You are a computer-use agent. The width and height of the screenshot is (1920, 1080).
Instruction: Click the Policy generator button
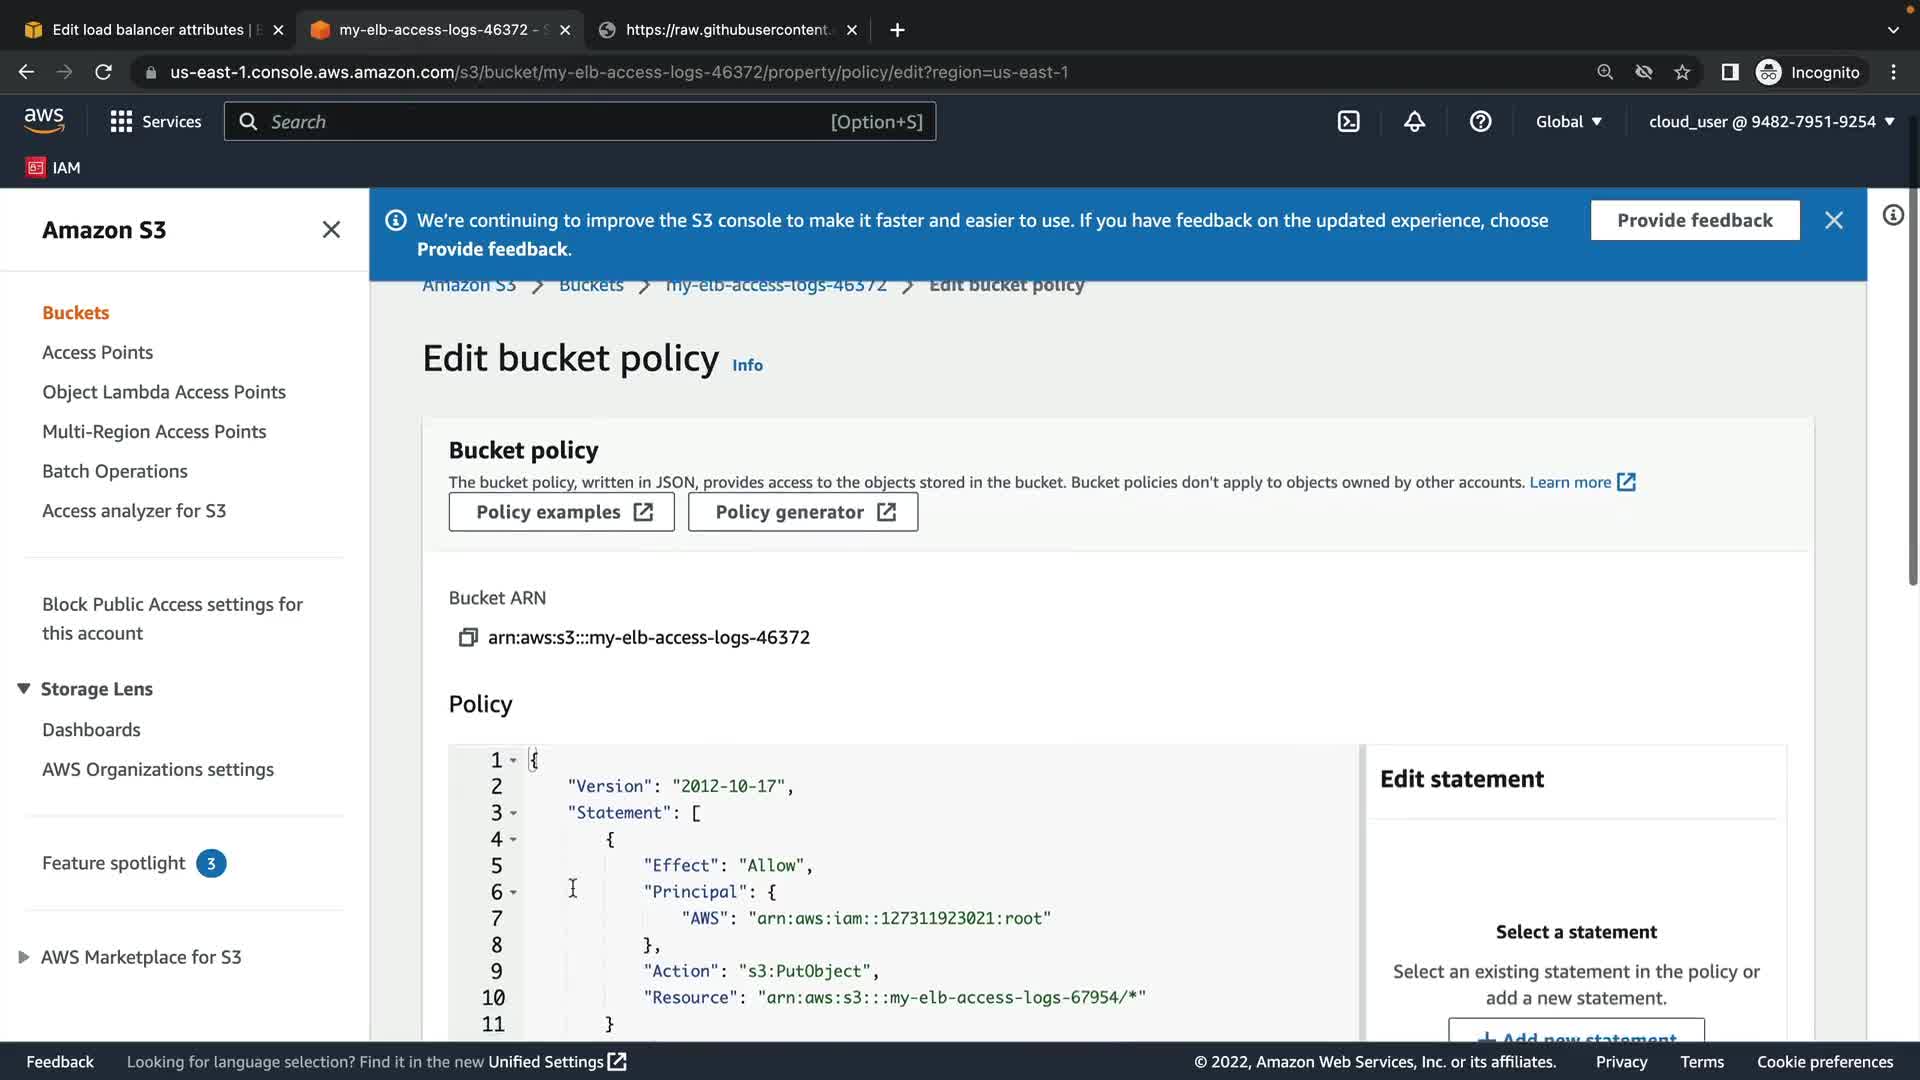pyautogui.click(x=802, y=512)
